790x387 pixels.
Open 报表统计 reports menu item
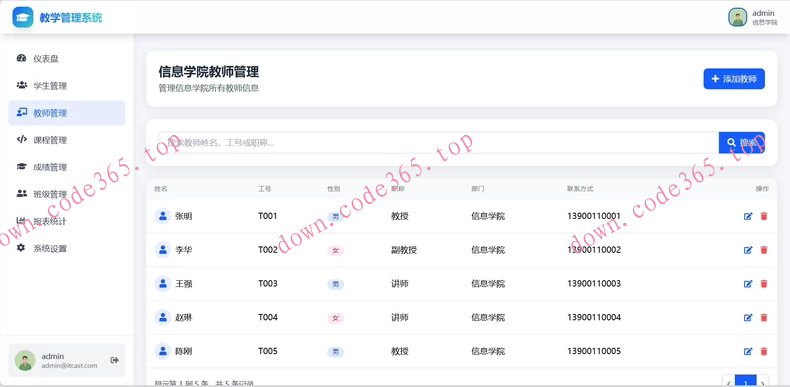pyautogui.click(x=67, y=221)
